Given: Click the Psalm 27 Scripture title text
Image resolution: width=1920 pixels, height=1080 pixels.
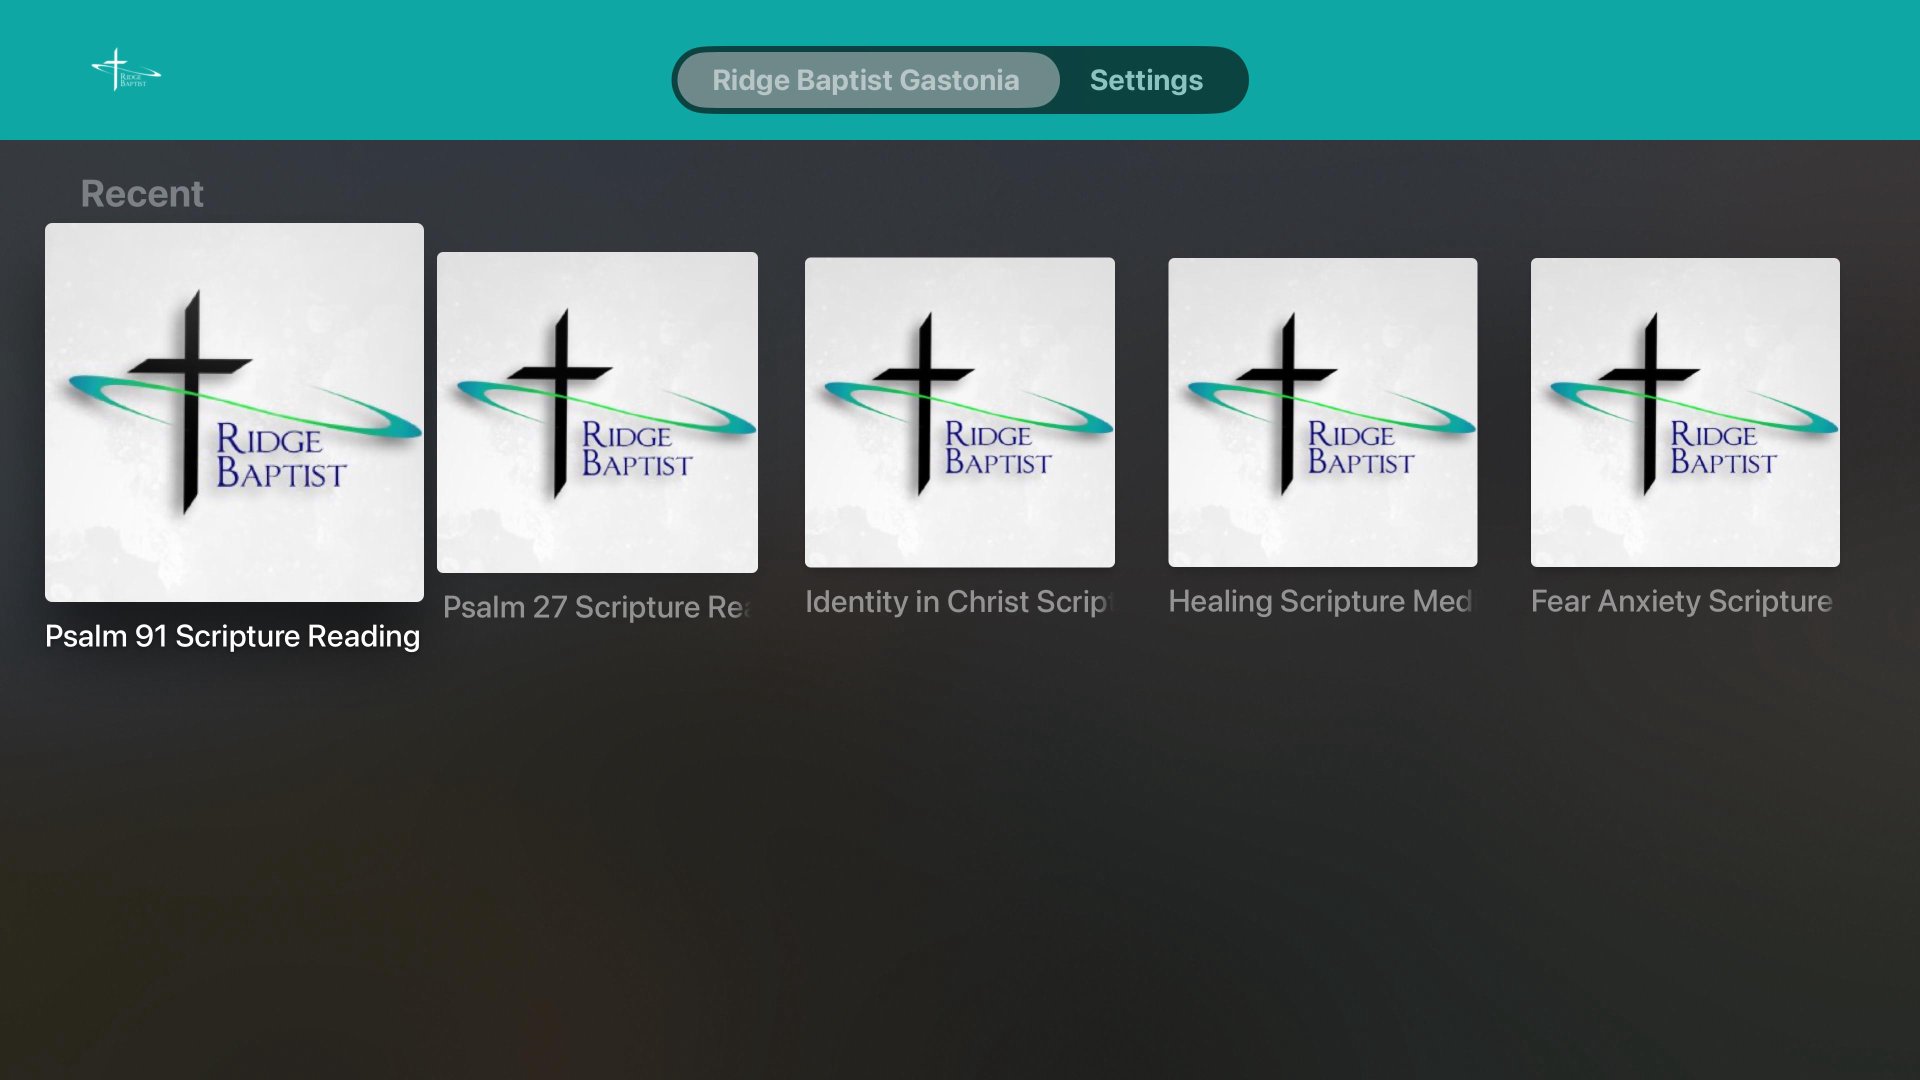Looking at the screenshot, I should click(596, 607).
